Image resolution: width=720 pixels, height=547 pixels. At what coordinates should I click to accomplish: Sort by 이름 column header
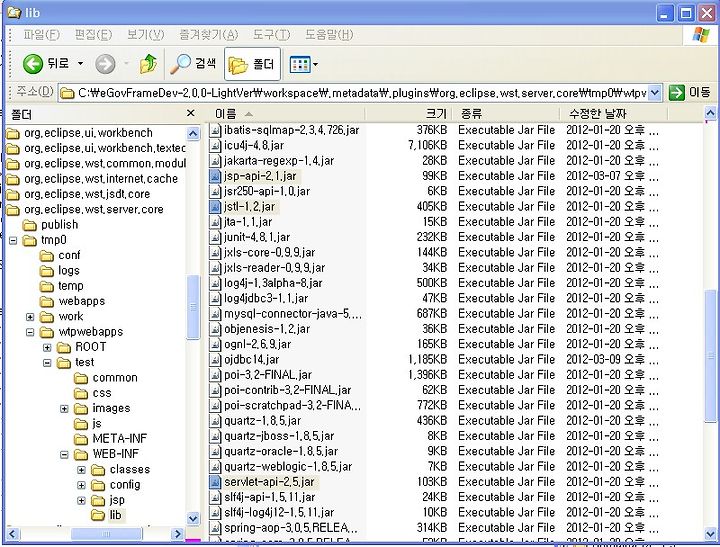point(287,113)
